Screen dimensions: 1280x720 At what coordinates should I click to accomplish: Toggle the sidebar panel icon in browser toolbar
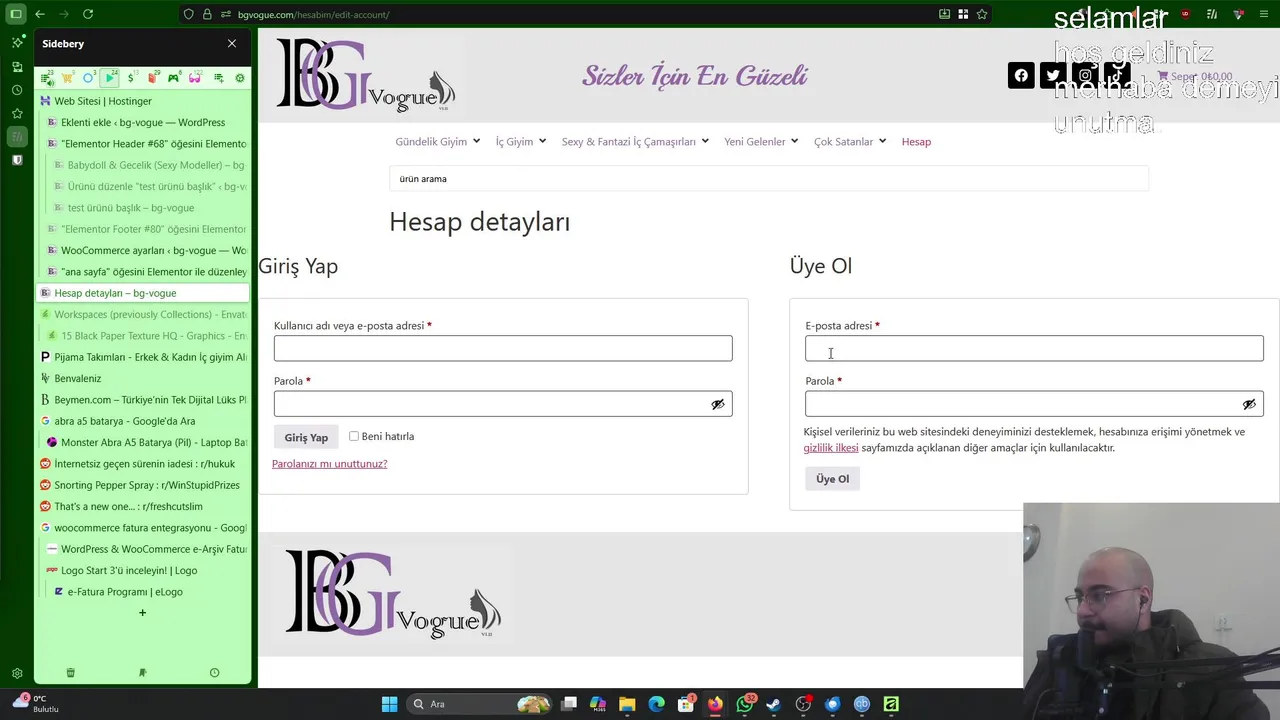pyautogui.click(x=16, y=14)
